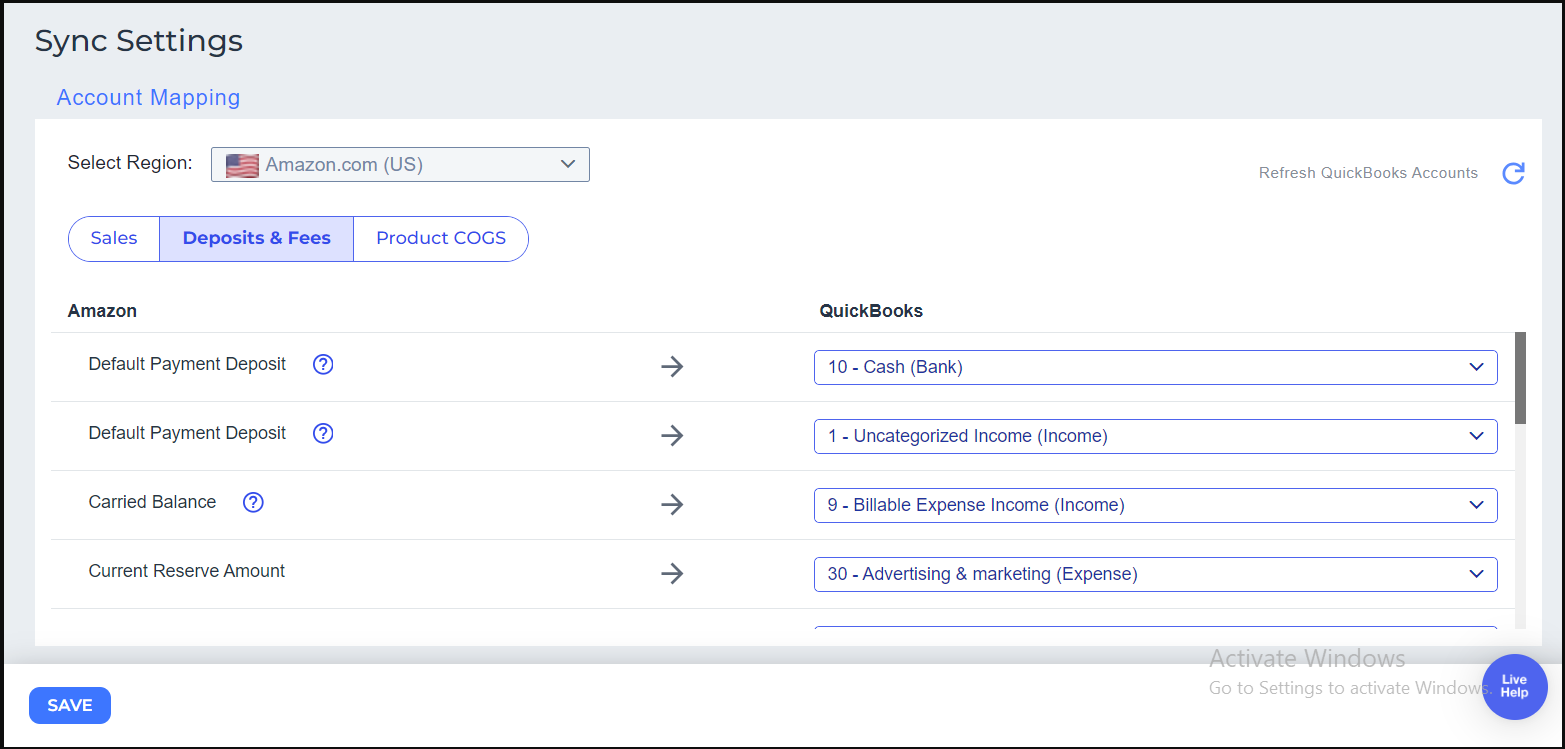Click the Refresh QuickBooks Accounts text
Screen dimensions: 1565x749
point(1367,173)
